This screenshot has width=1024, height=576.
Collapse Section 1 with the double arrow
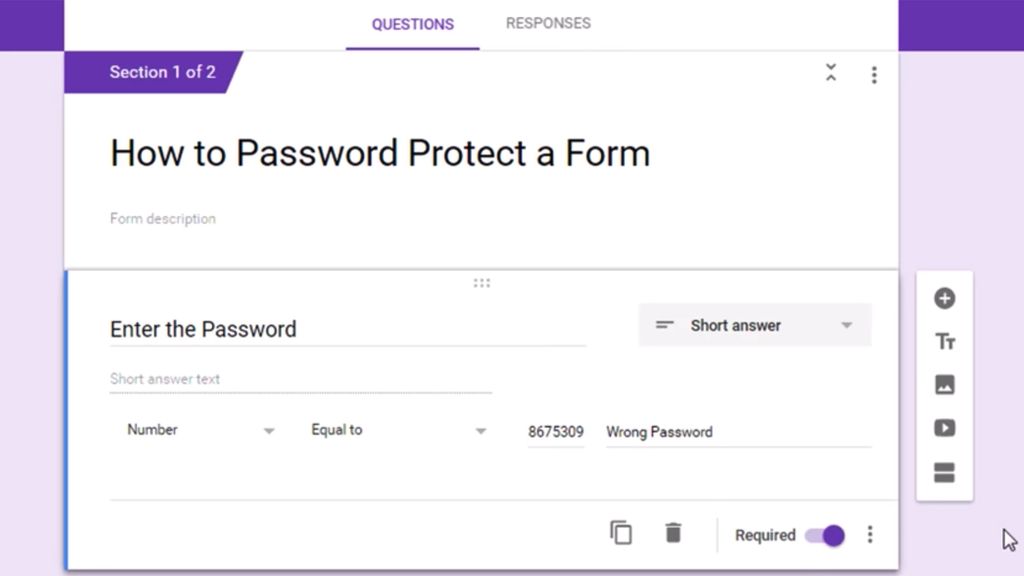point(830,73)
